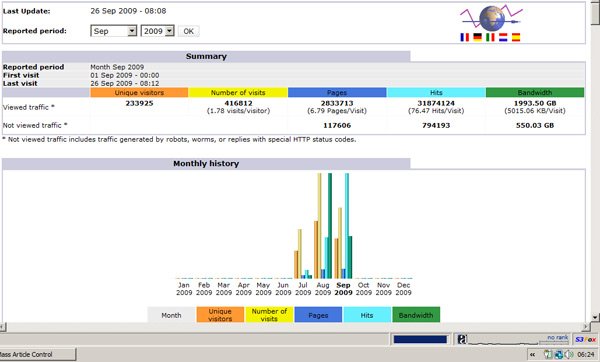Click the bold Sep 2009 chart label
The height and width of the screenshot is (362, 600).
pyautogui.click(x=343, y=289)
